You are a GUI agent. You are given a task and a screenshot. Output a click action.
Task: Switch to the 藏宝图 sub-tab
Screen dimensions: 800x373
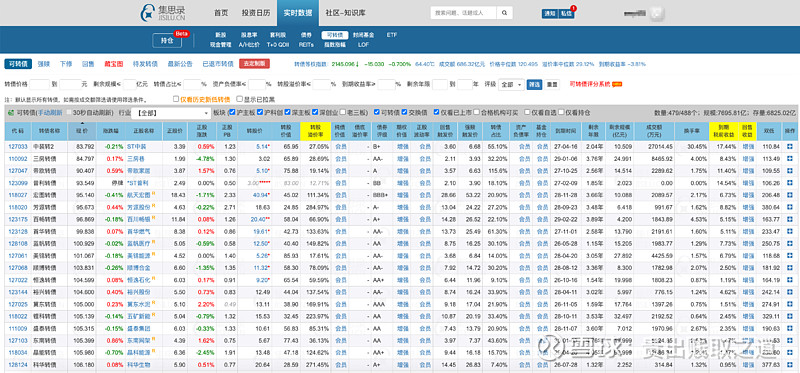point(114,64)
